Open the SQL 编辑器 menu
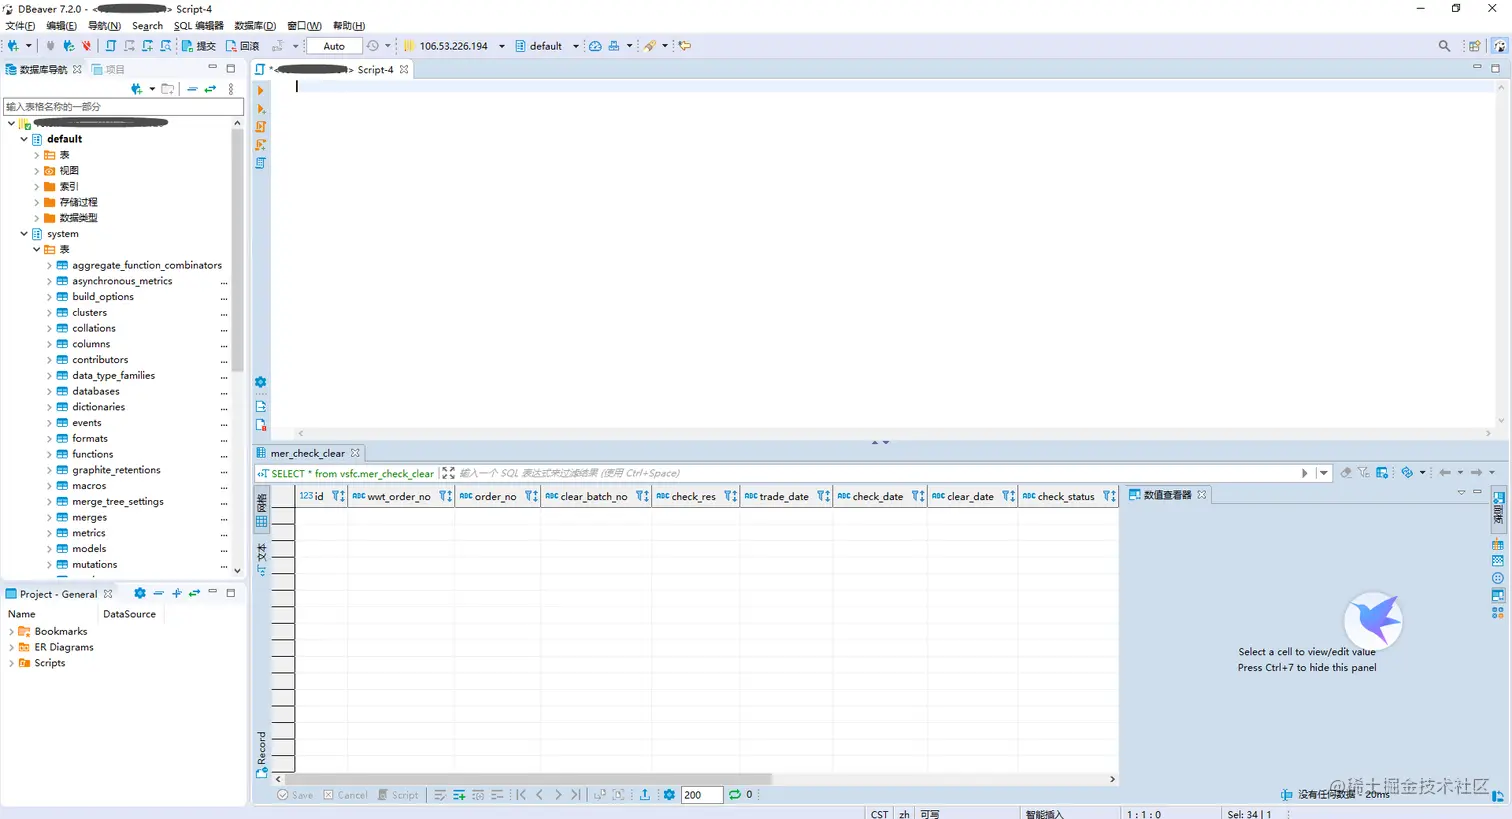The height and width of the screenshot is (819, 1512). pos(199,26)
